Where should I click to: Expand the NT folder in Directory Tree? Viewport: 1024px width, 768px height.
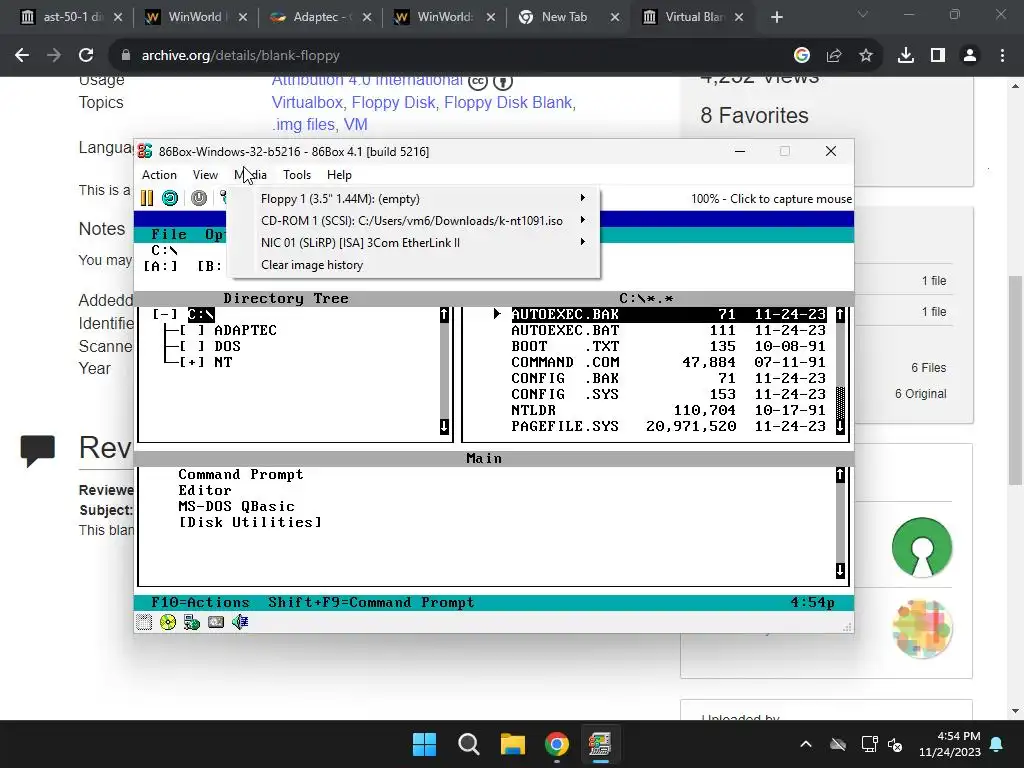pos(192,362)
